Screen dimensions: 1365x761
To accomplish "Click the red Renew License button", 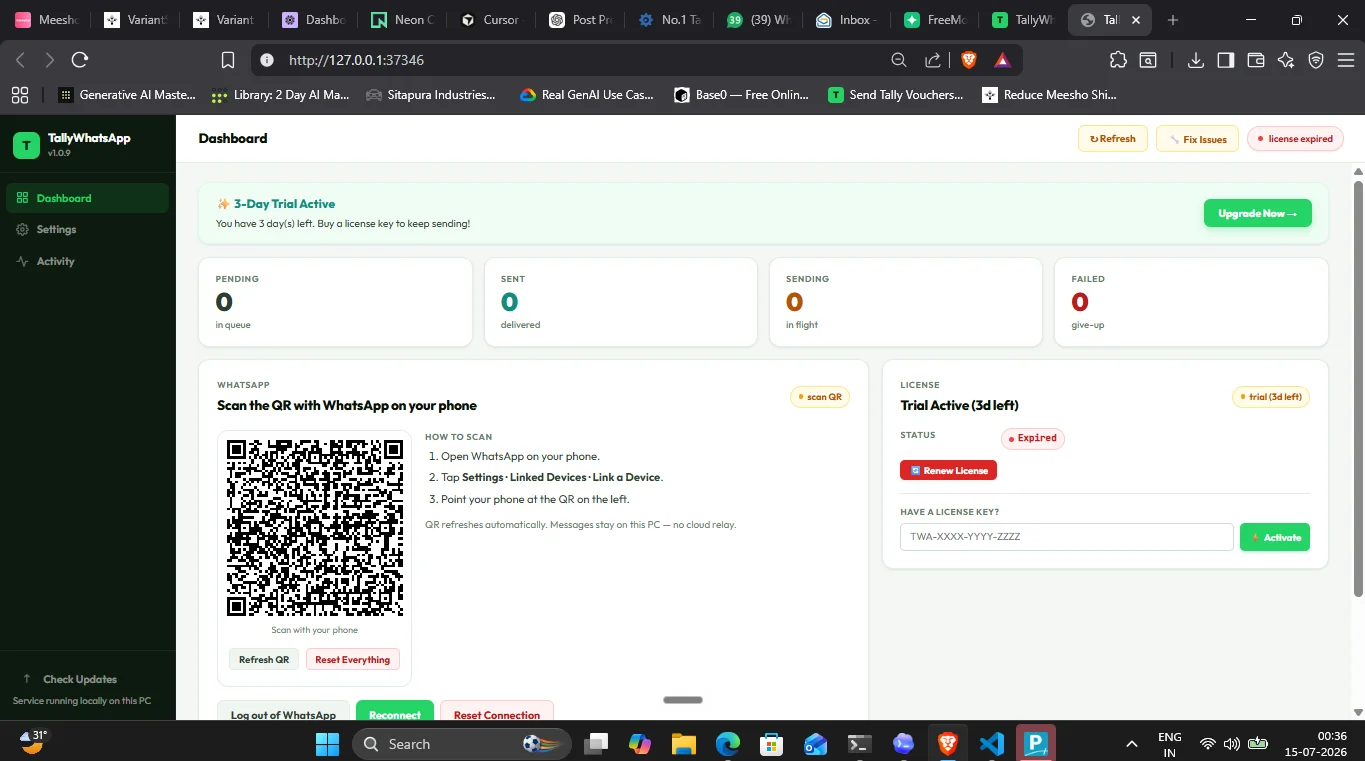I will pos(948,470).
